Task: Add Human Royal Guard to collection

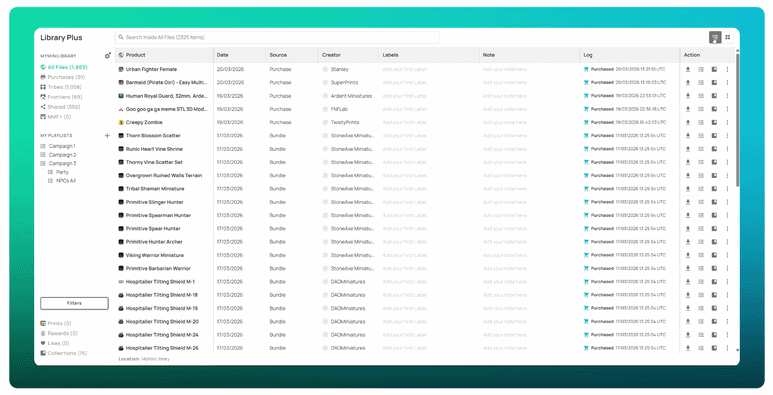Action: coord(714,96)
